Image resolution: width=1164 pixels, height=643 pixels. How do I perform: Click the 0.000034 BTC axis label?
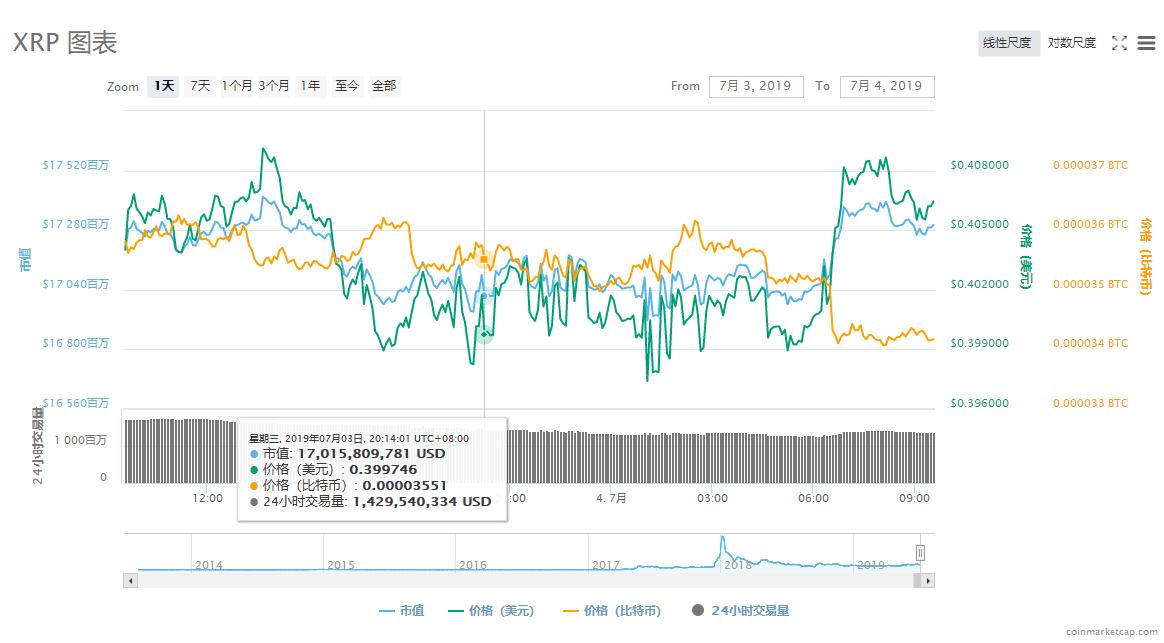coord(1090,343)
